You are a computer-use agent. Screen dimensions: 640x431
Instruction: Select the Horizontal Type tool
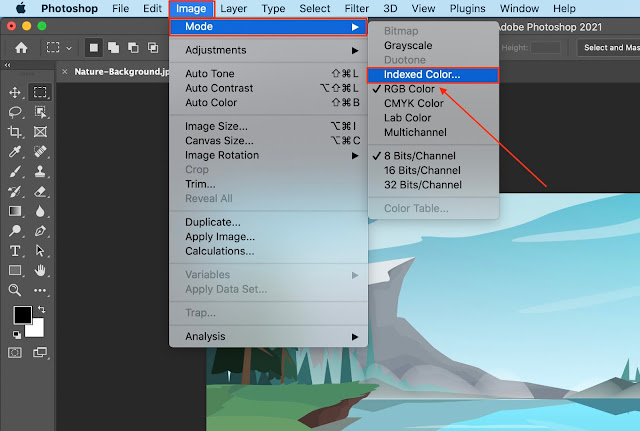(x=15, y=251)
